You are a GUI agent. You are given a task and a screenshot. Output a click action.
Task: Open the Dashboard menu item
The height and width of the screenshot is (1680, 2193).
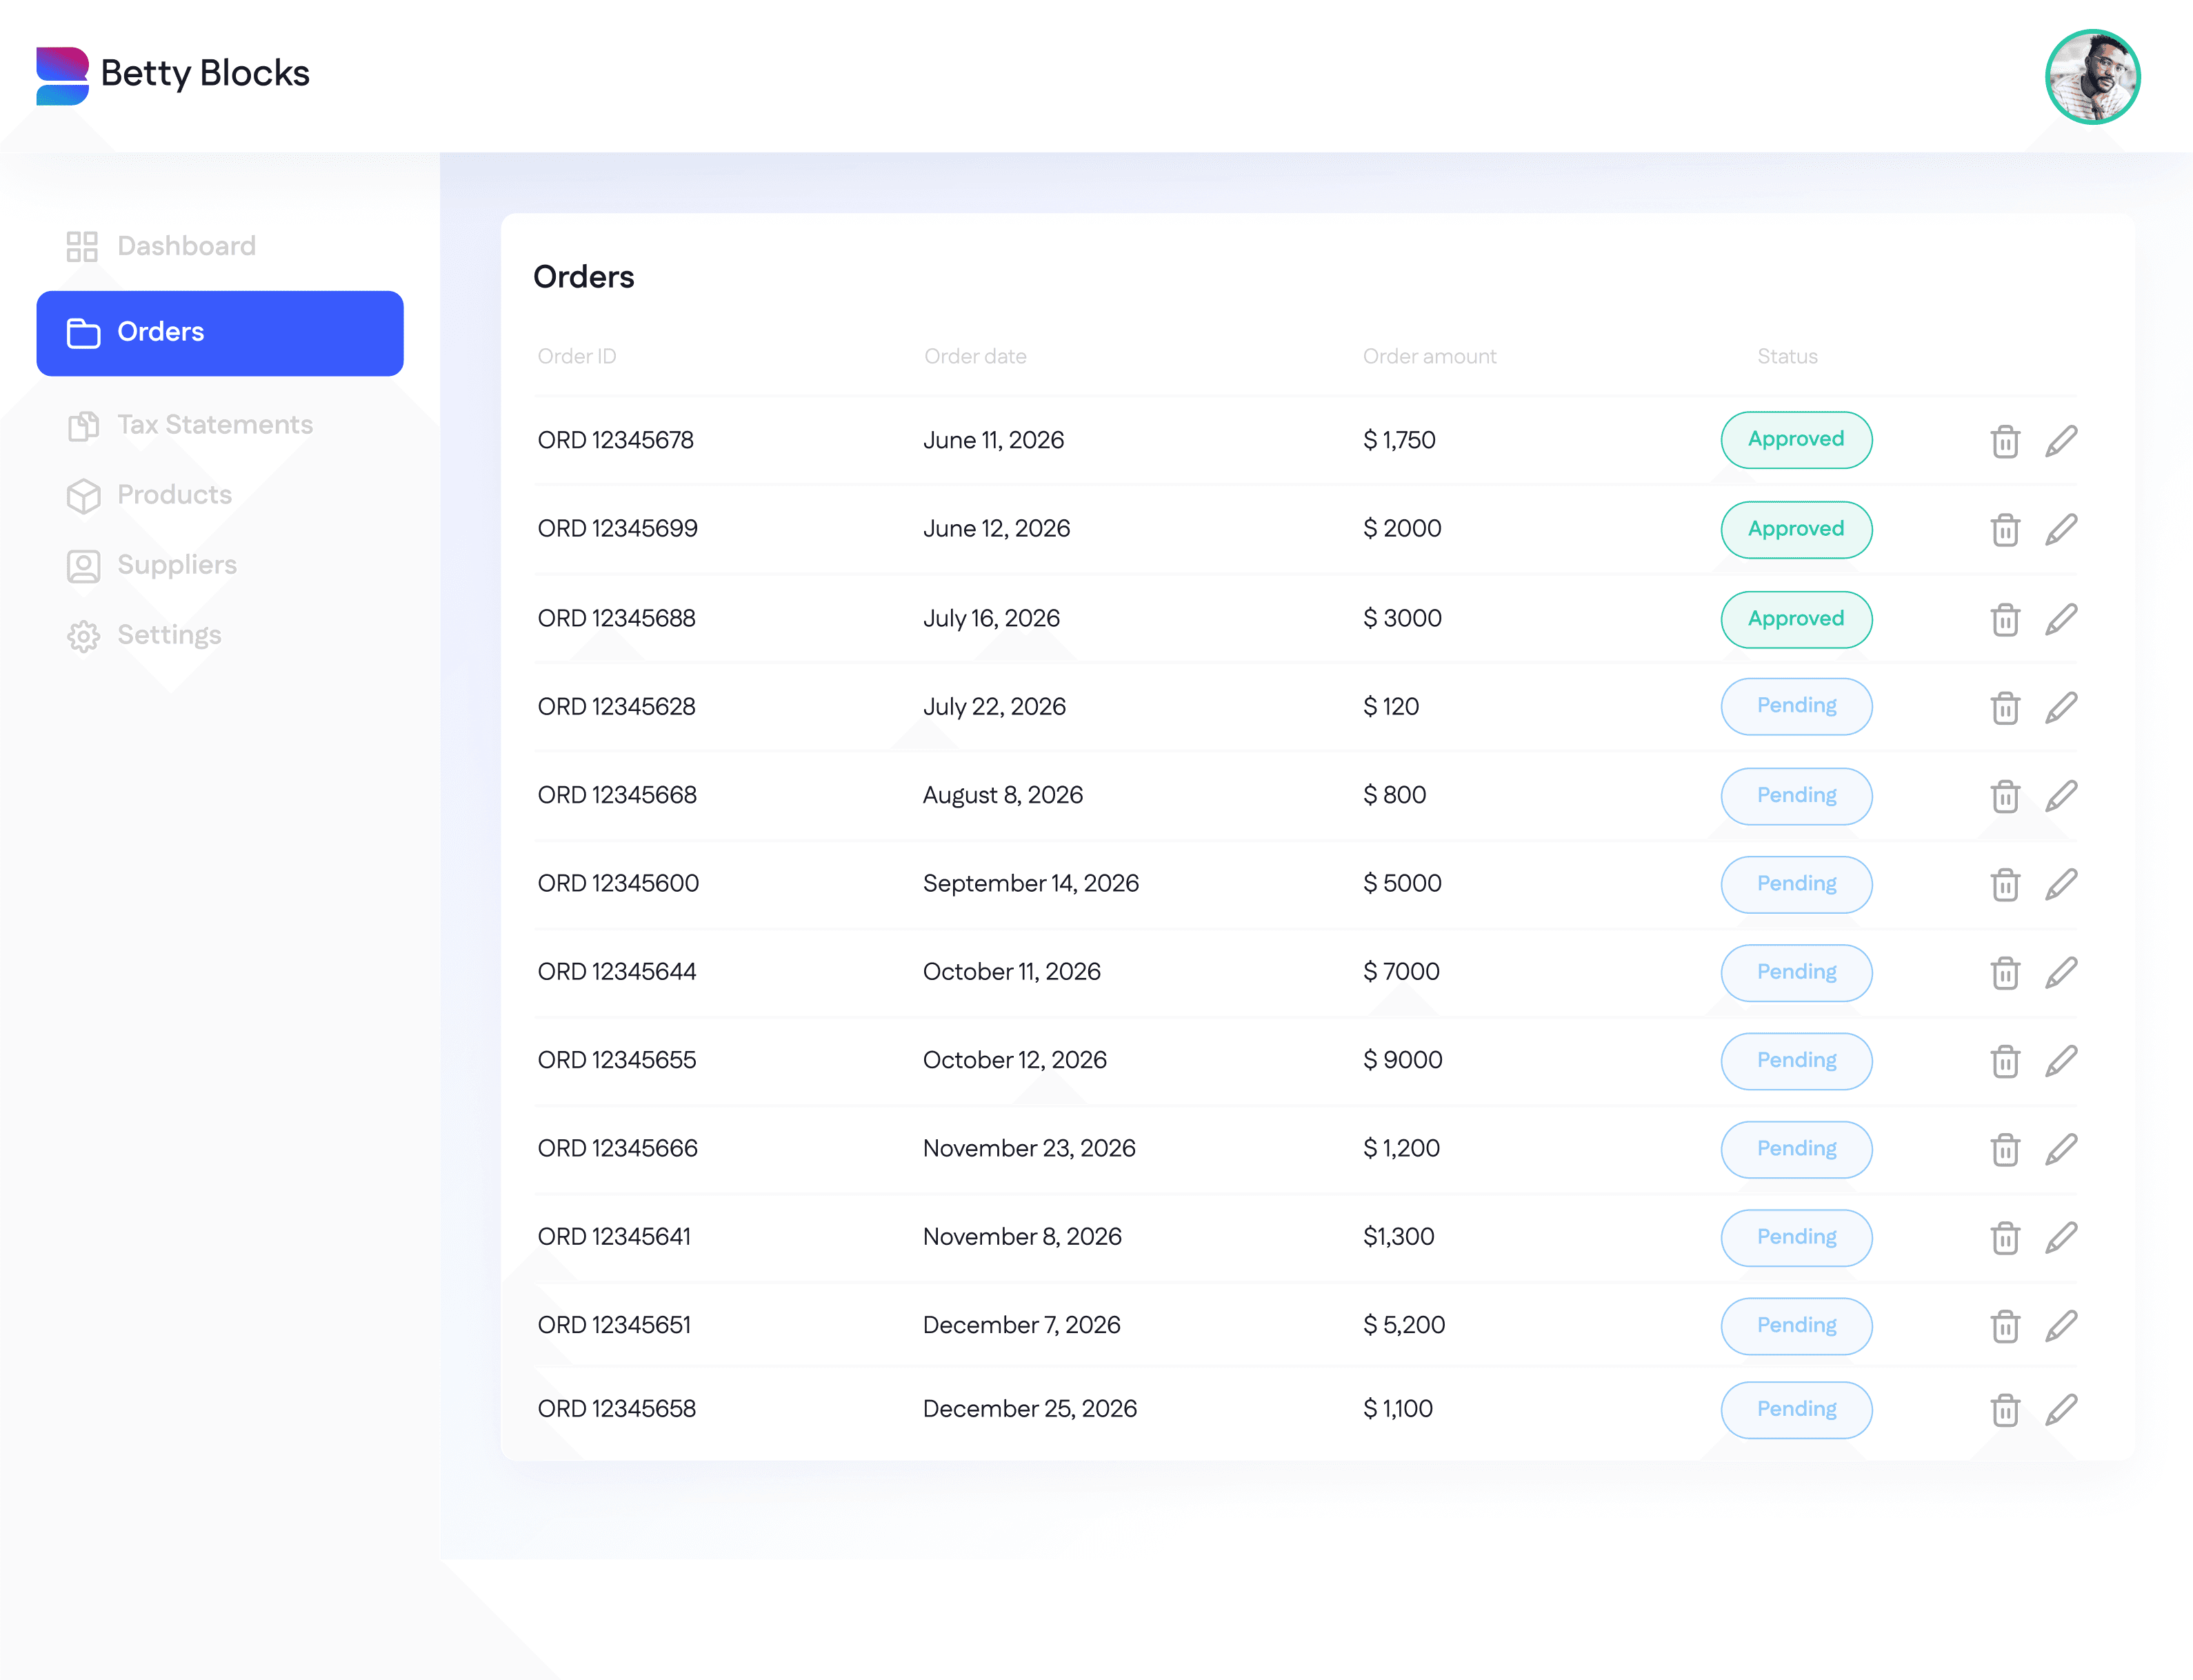(186, 246)
